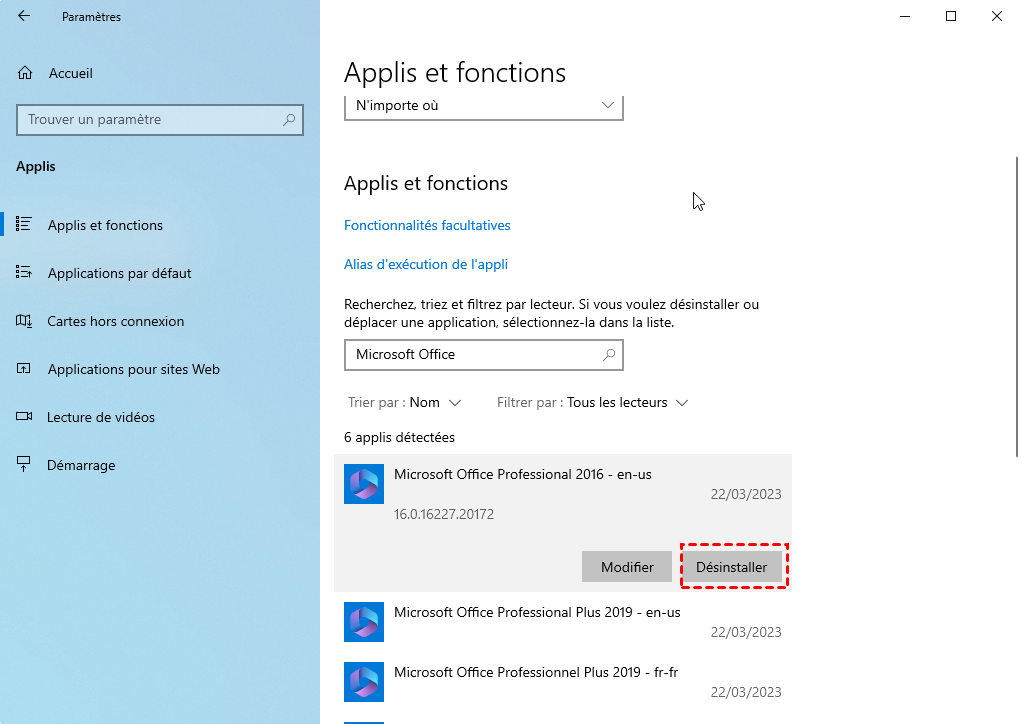This screenshot has height=724, width=1020.
Task: Open the Fonctionnalités facultatives link
Action: point(427,226)
